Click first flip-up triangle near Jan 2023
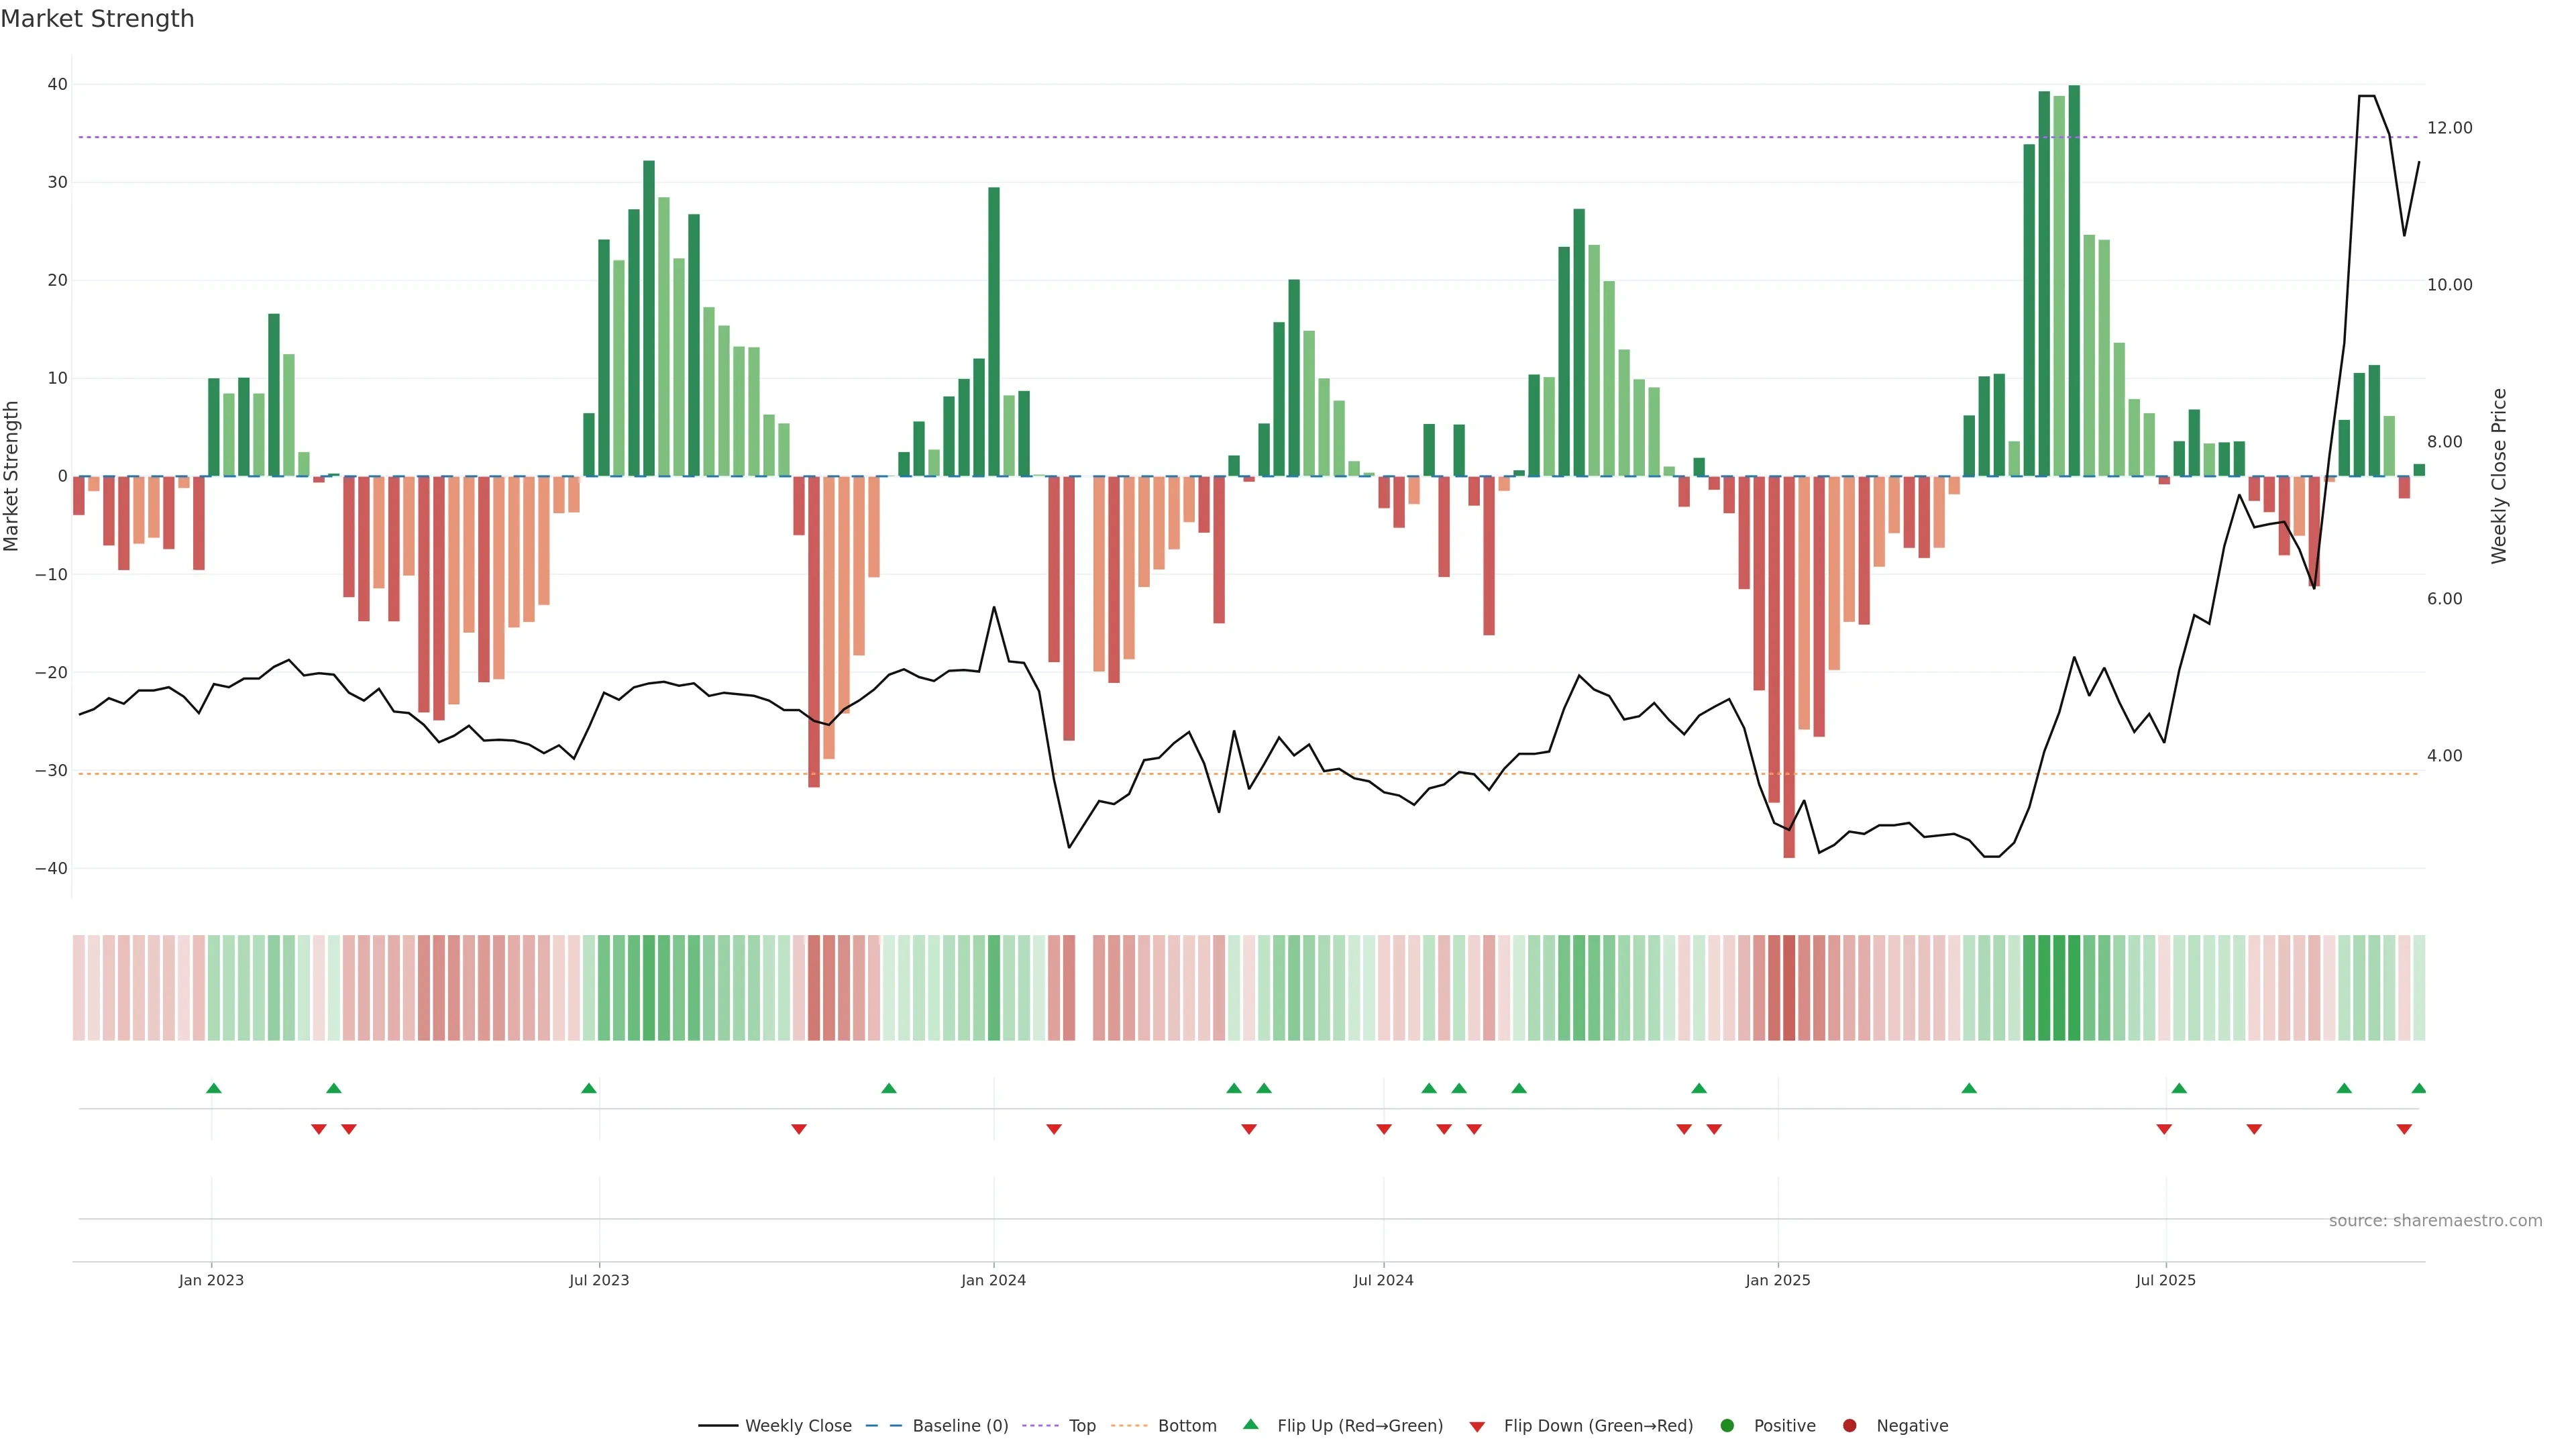Viewport: 2576px width, 1449px height. point(213,1088)
